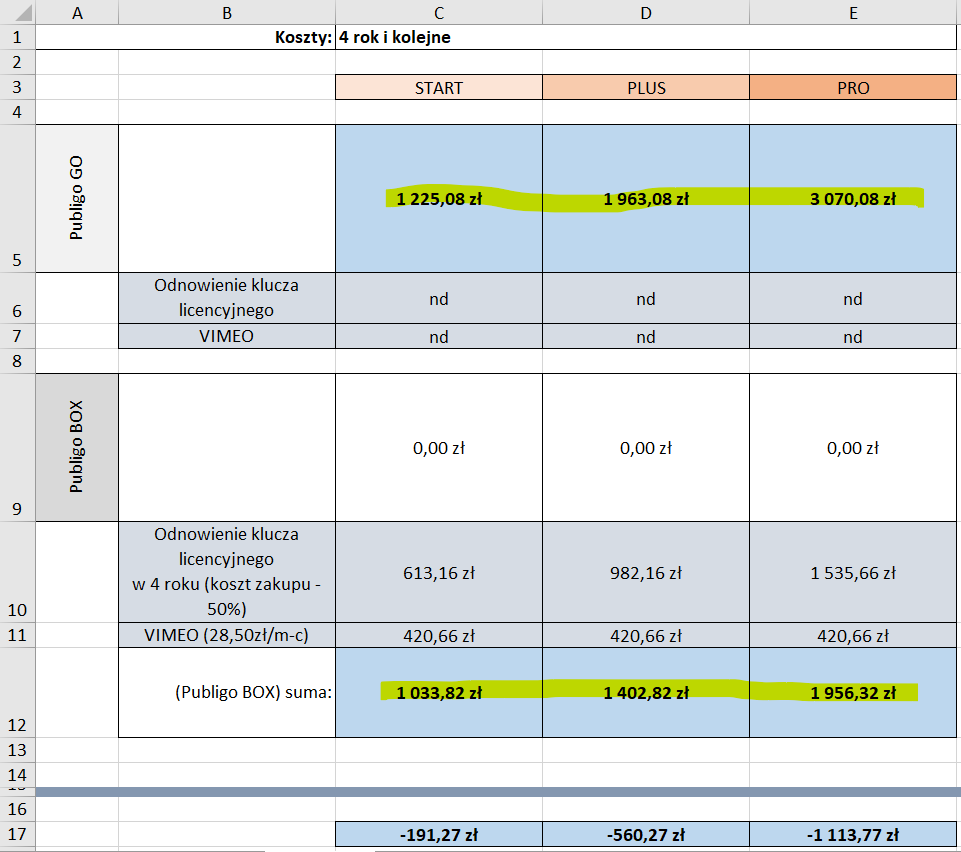The height and width of the screenshot is (852, 961).
Task: Select the vertical "Publigo GO" label cell
Action: click(x=77, y=198)
